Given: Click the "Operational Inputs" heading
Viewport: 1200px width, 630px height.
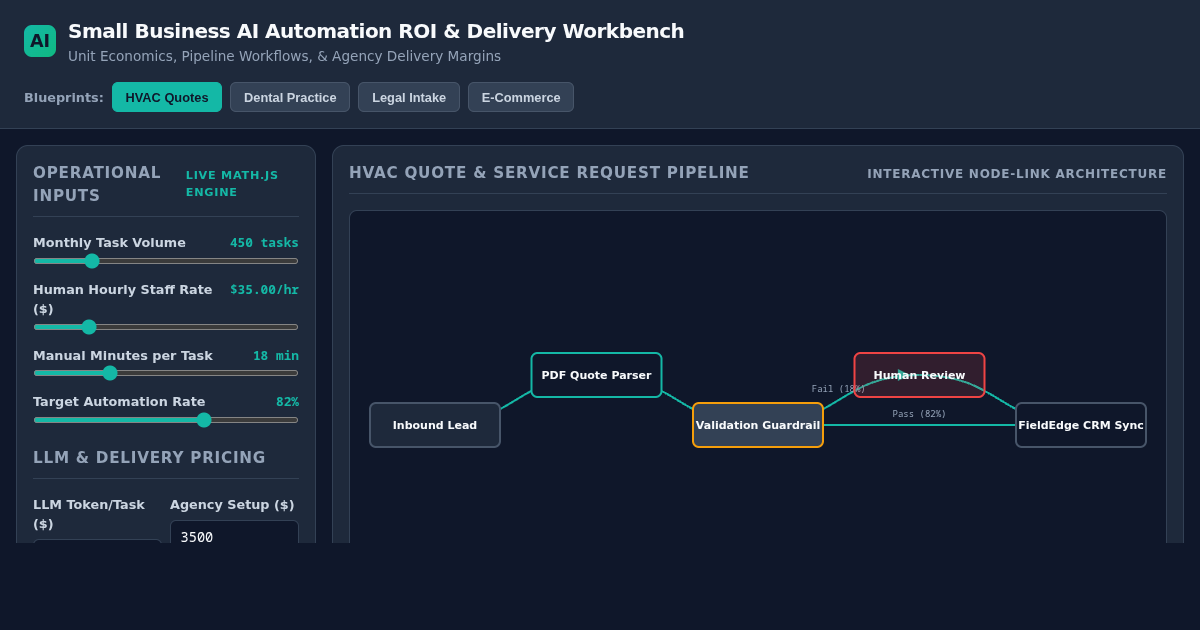Looking at the screenshot, I should point(97,184).
